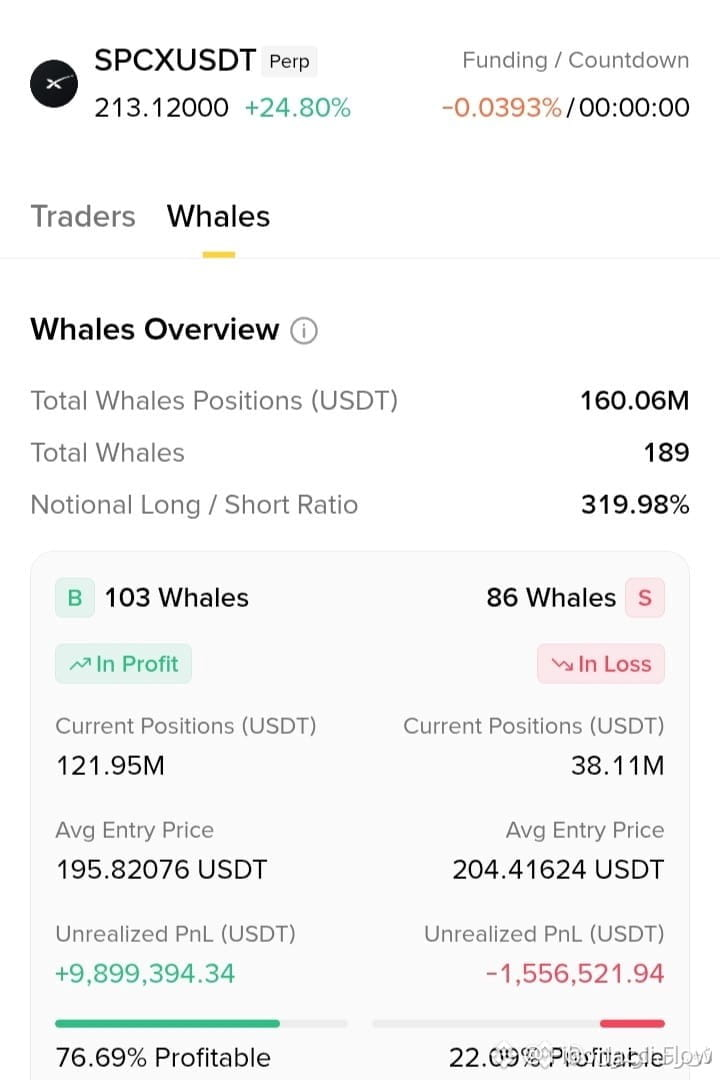Select the 86 Whales short heading

[x=551, y=597]
